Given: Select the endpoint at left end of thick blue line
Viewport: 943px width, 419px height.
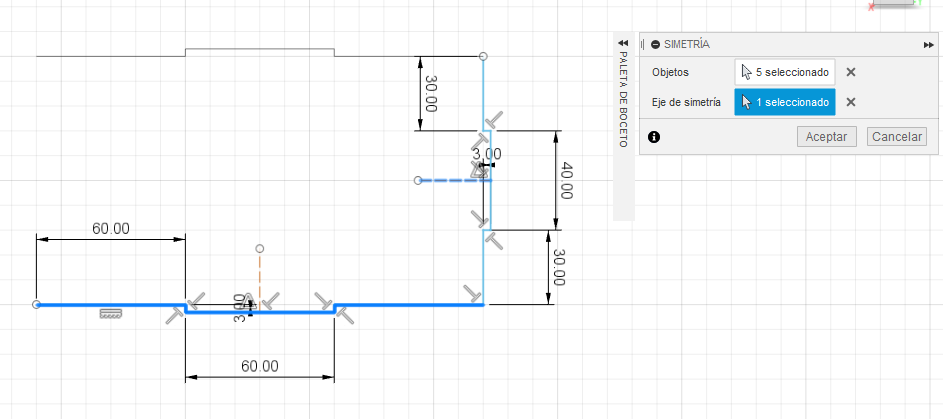Looking at the screenshot, I should (x=36, y=305).
